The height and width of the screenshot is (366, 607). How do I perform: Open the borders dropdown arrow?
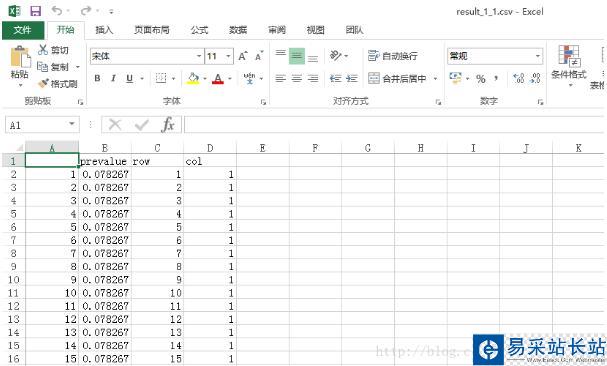click(x=173, y=79)
